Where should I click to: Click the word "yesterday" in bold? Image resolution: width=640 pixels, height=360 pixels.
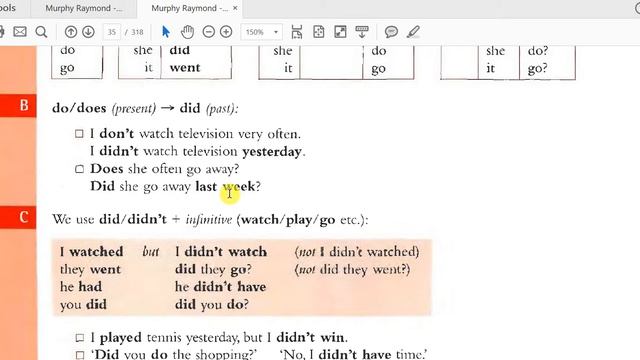272,152
